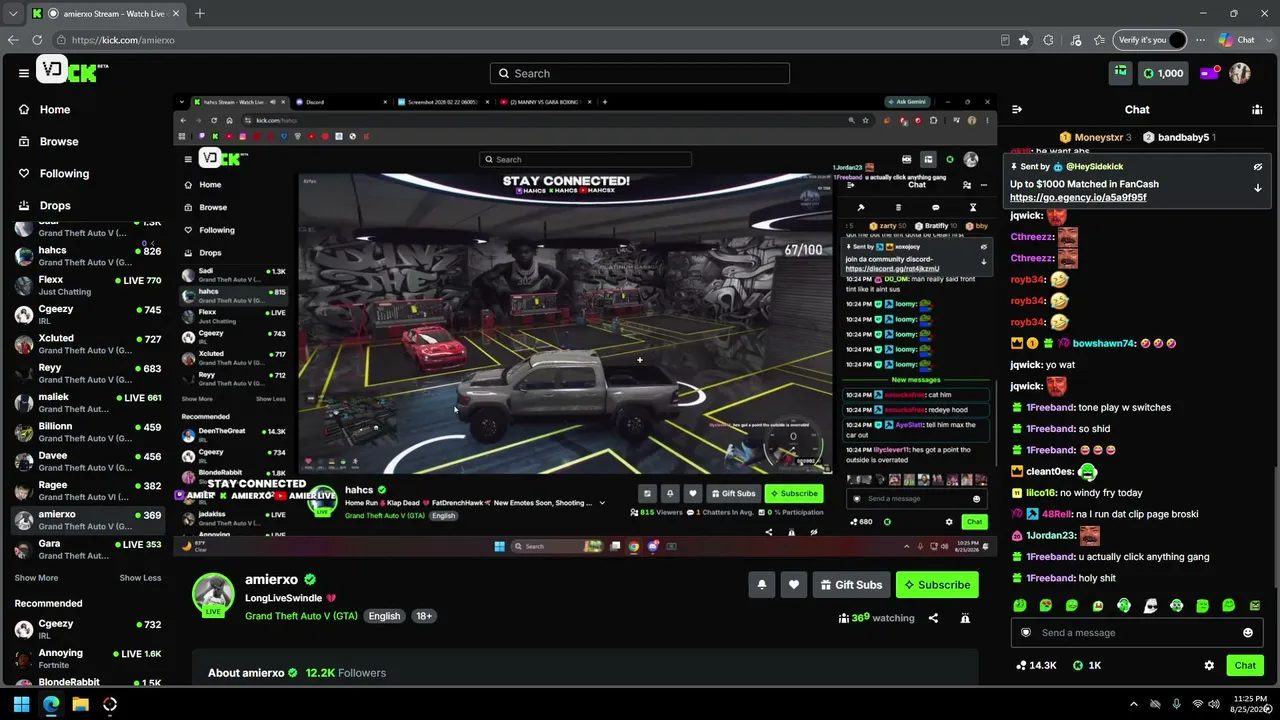Open Reyy channel with 683 viewers
The width and height of the screenshot is (1280, 720).
click(87, 374)
